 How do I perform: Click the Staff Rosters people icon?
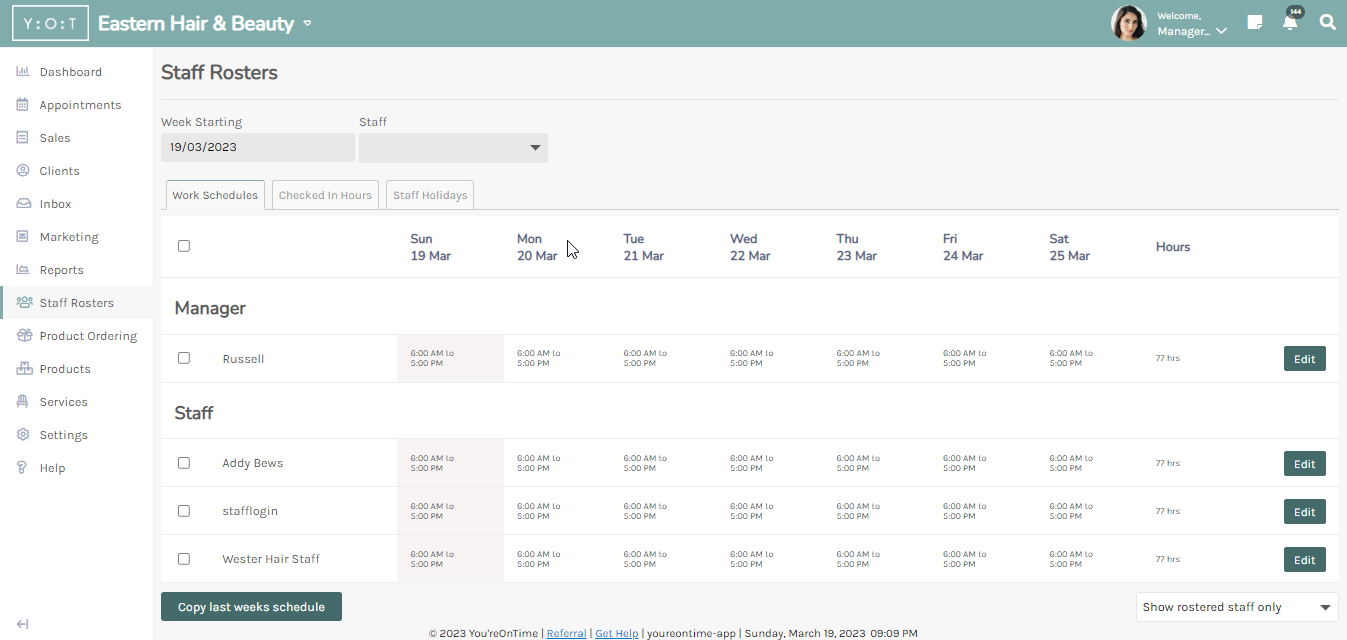pyautogui.click(x=25, y=303)
